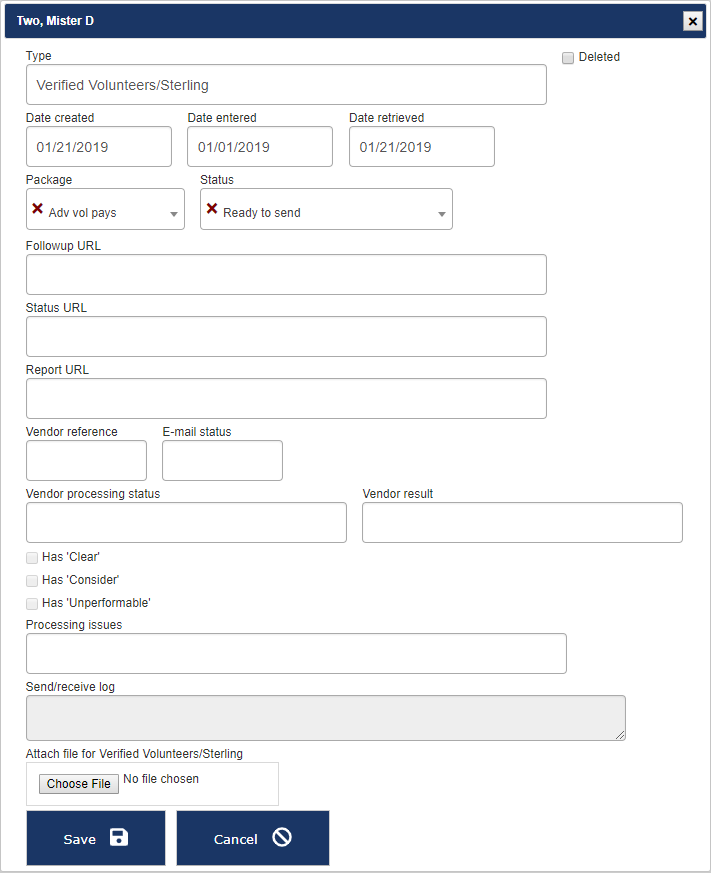The height and width of the screenshot is (873, 711).
Task: Click the Report URL input field
Action: 286,399
